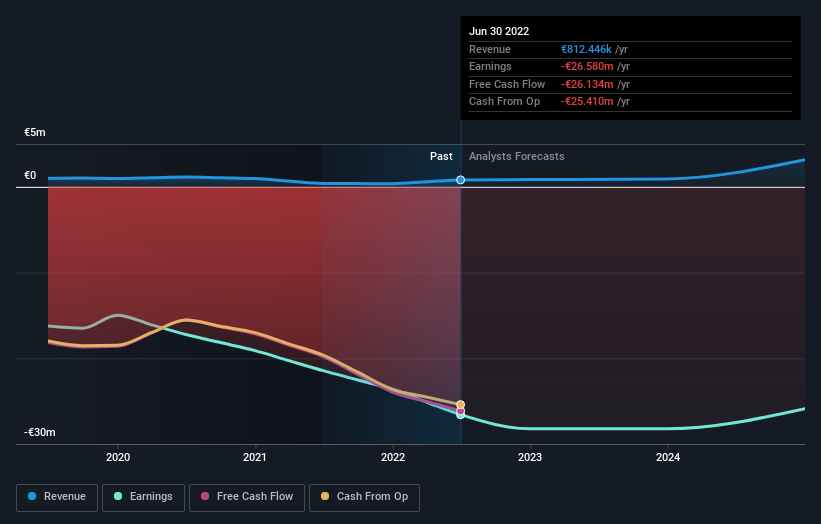Viewport: 821px width, 524px height.
Task: Select the 2021 x-axis label
Action: [254, 457]
